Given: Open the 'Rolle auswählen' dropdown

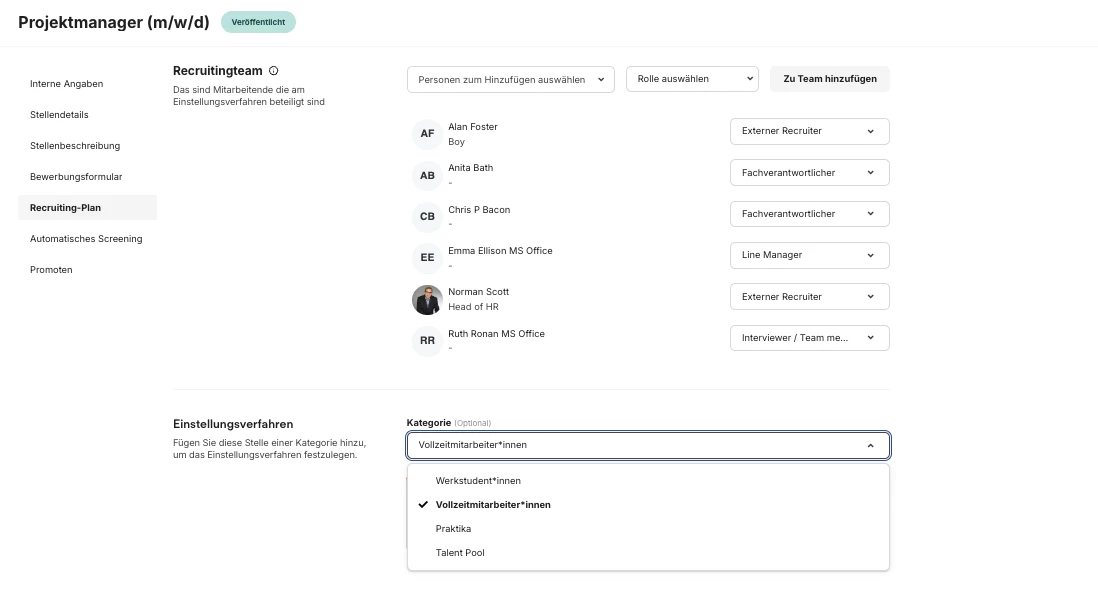Looking at the screenshot, I should tap(692, 79).
